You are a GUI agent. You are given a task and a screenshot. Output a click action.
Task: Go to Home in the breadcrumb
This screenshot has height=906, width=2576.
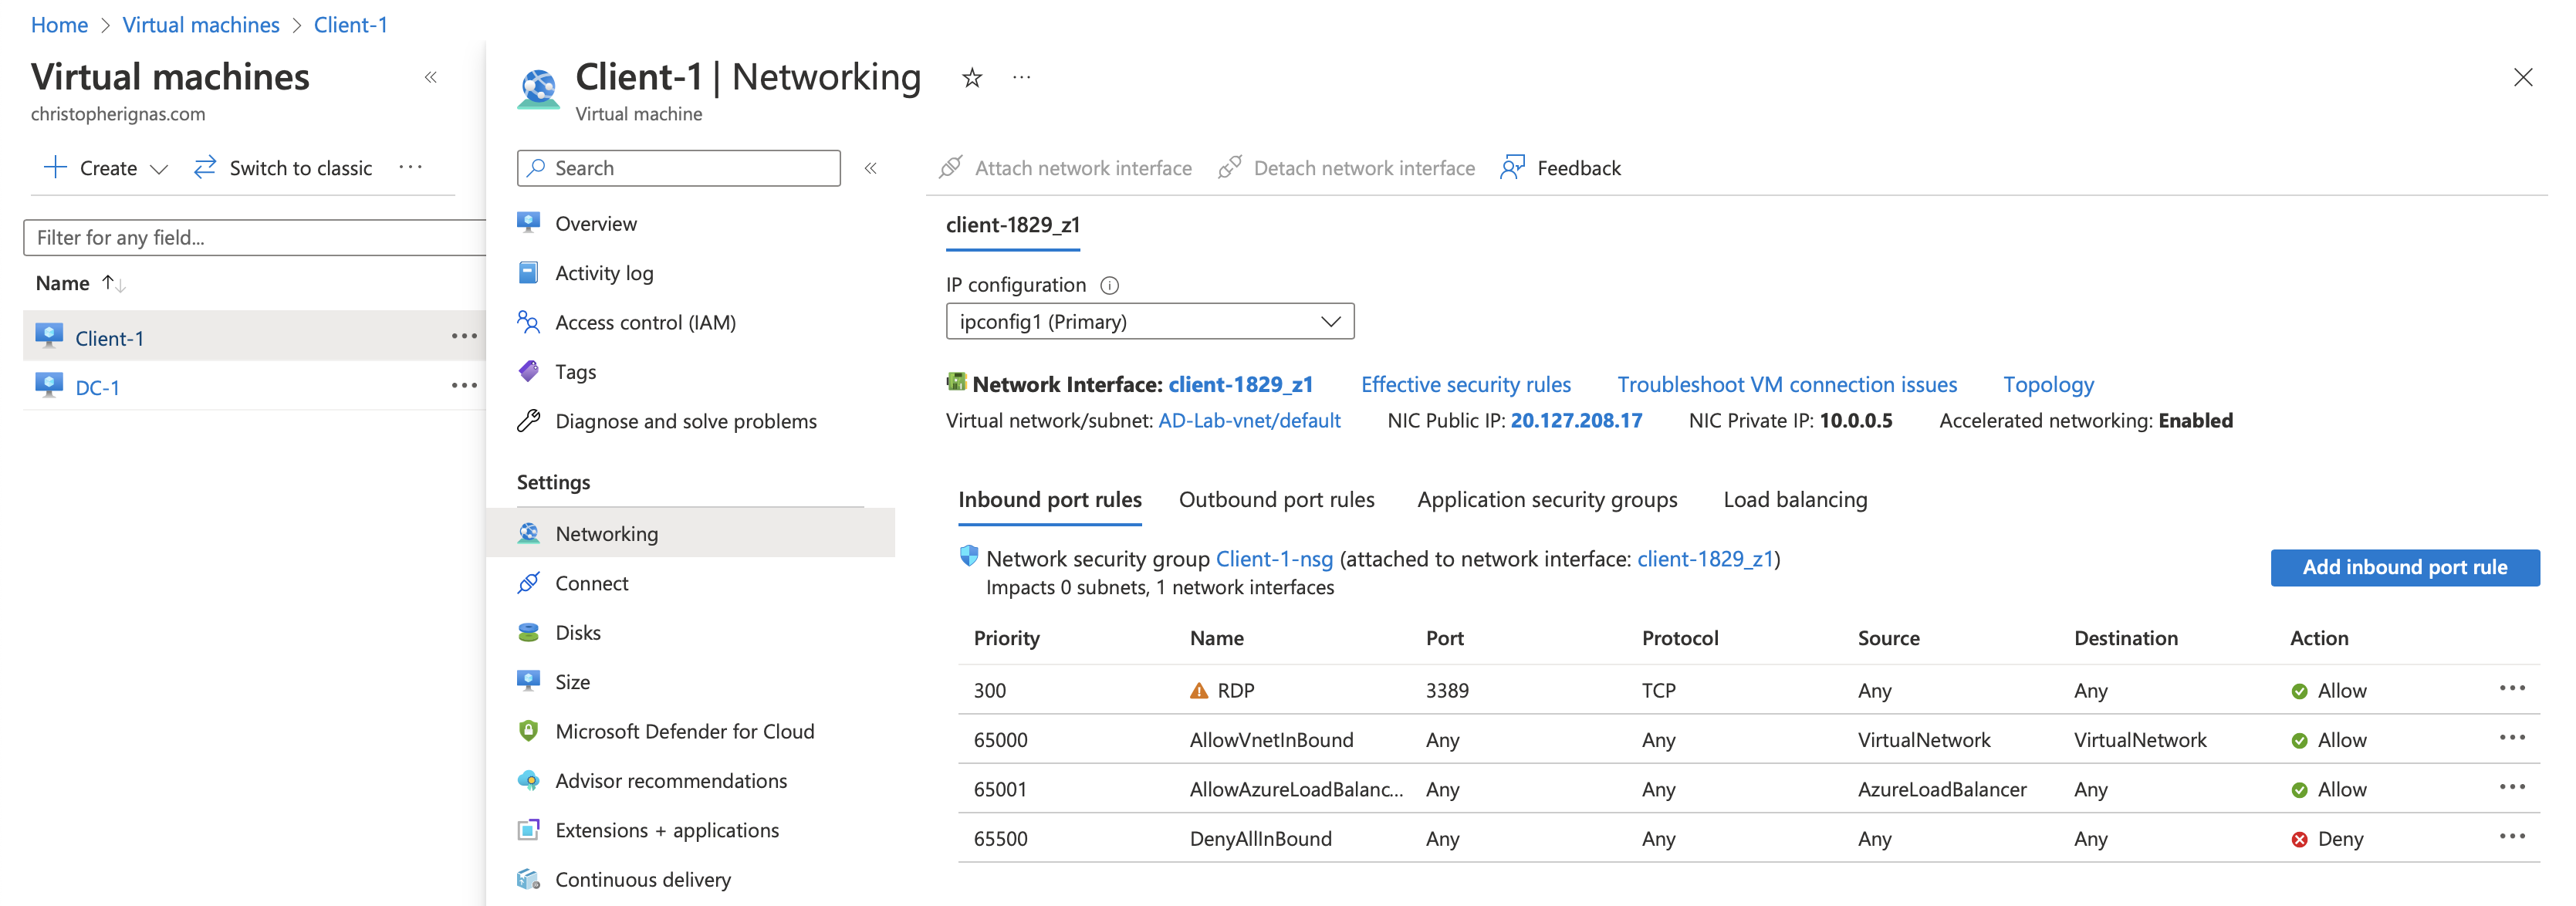pos(59,25)
